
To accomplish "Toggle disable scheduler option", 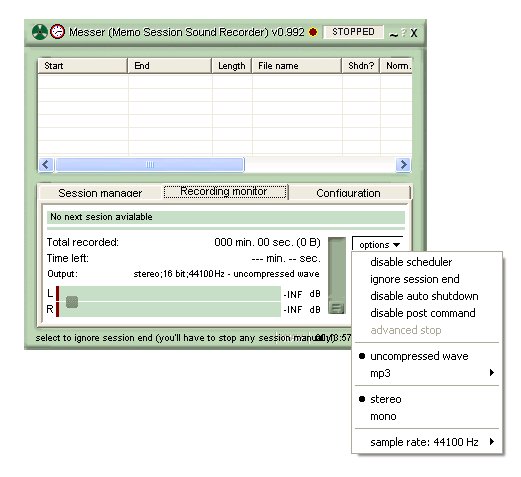I will pos(427,262).
